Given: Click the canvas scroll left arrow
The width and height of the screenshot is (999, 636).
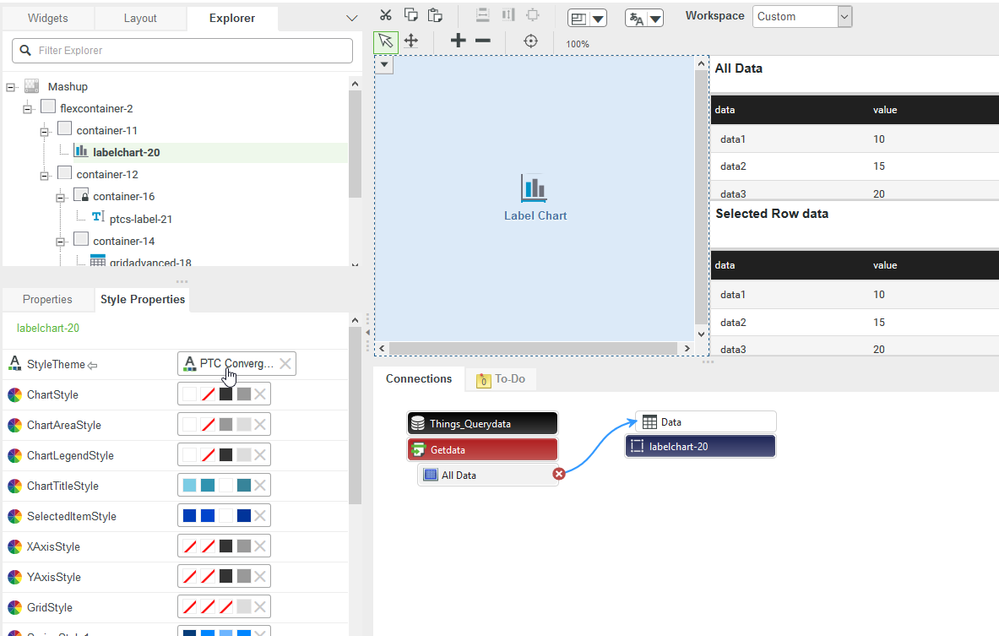Looking at the screenshot, I should 382,349.
